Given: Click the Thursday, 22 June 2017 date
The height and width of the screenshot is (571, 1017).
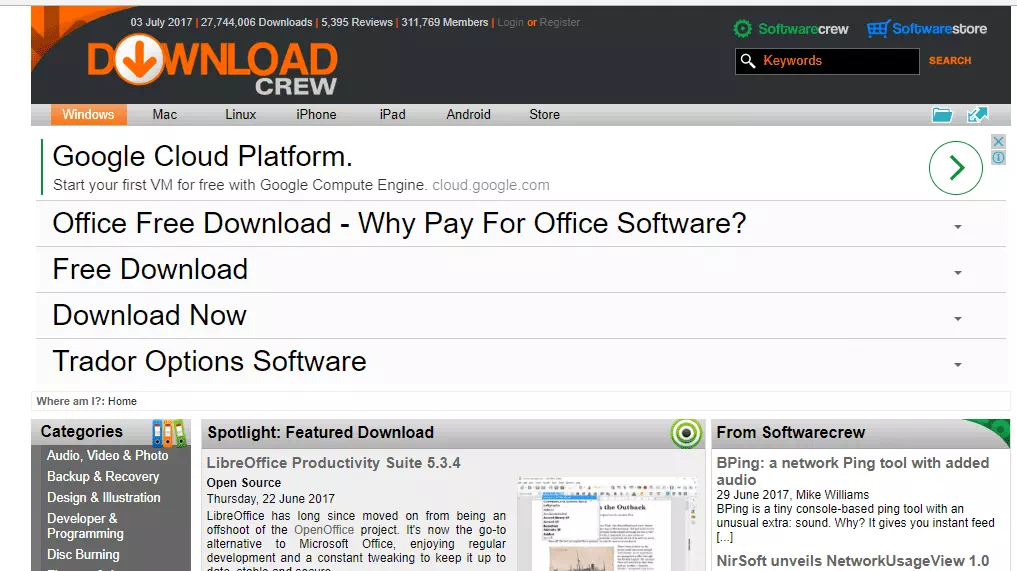Looking at the screenshot, I should pos(270,499).
